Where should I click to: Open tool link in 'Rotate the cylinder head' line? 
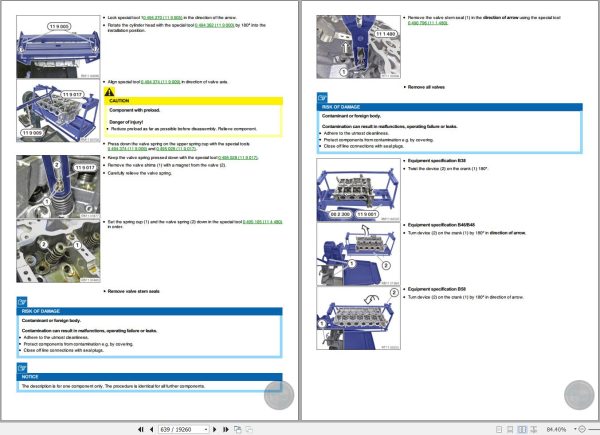tap(214, 25)
